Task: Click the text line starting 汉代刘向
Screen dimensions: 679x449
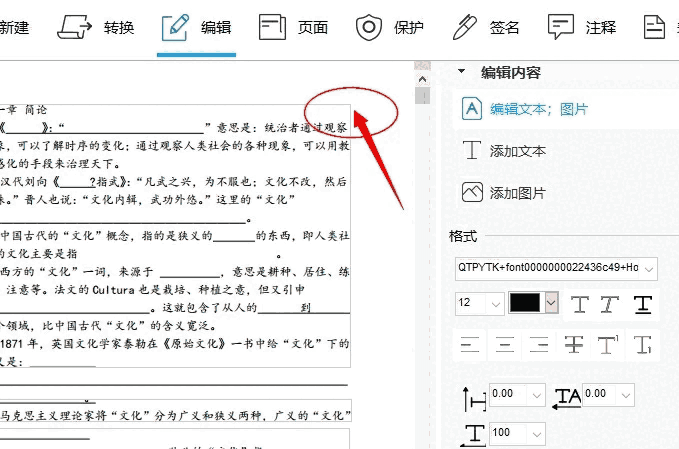Action: [x=174, y=182]
